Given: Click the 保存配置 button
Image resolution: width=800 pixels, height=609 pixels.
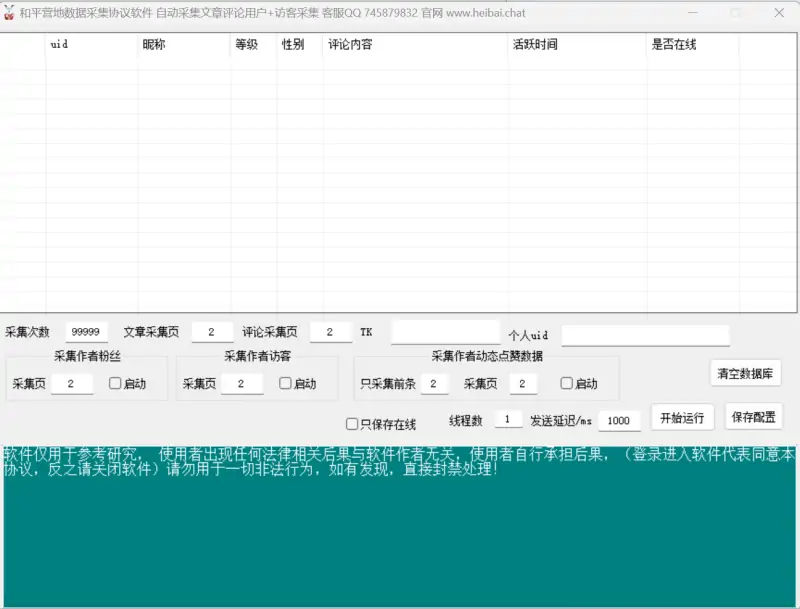Looking at the screenshot, I should tap(756, 418).
